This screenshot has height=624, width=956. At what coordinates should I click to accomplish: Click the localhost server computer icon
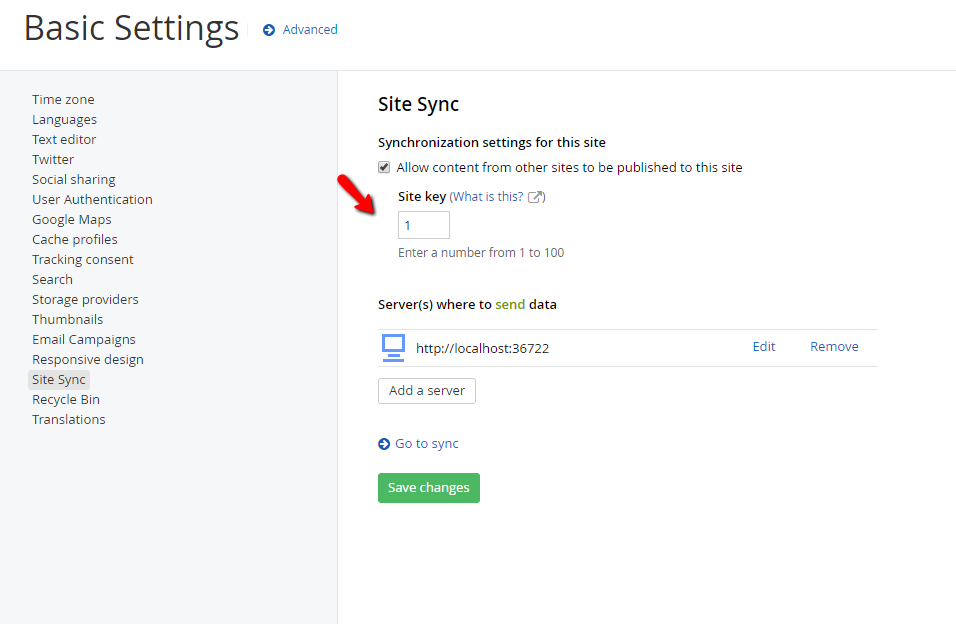click(x=393, y=348)
